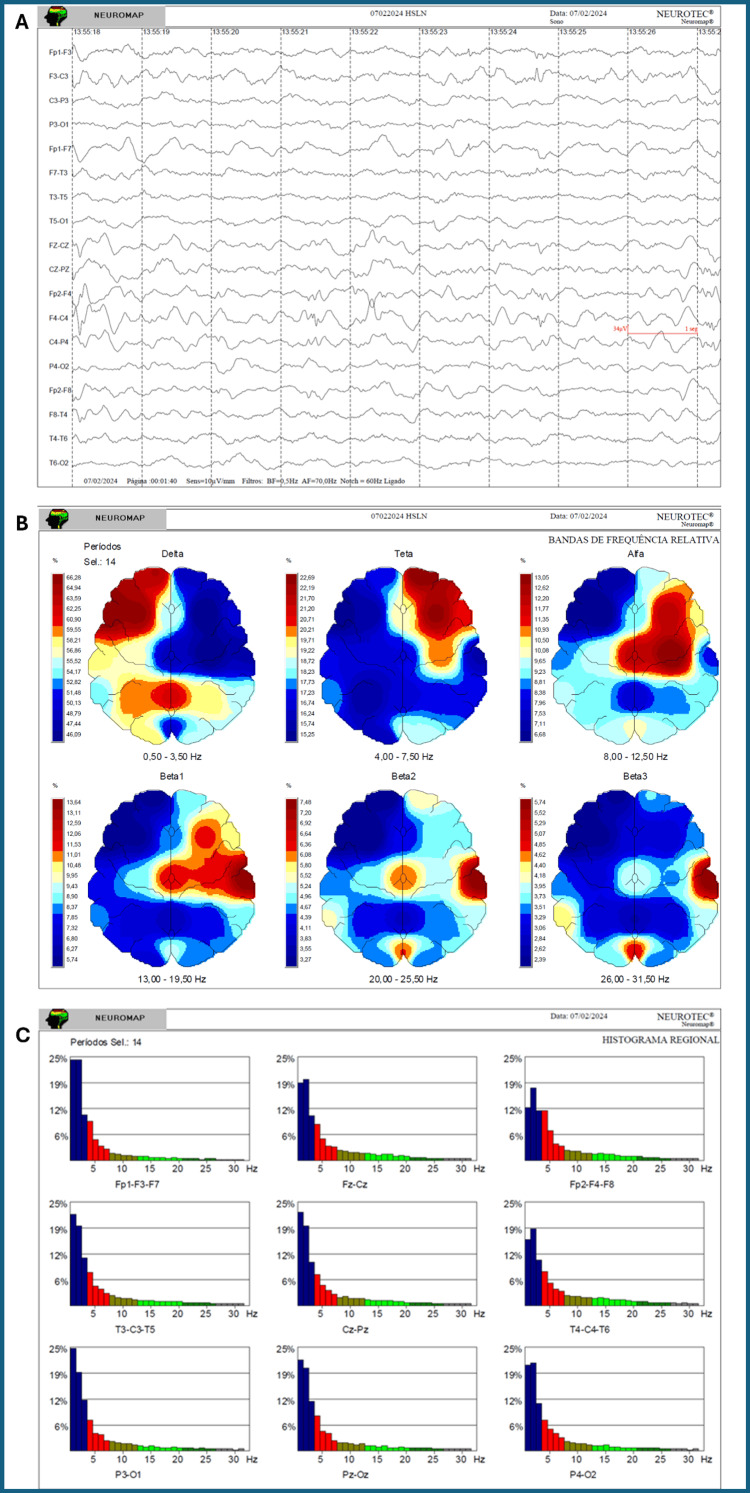Open the Beta1 topographic brain map
The height and width of the screenshot is (1493, 750).
170,878
